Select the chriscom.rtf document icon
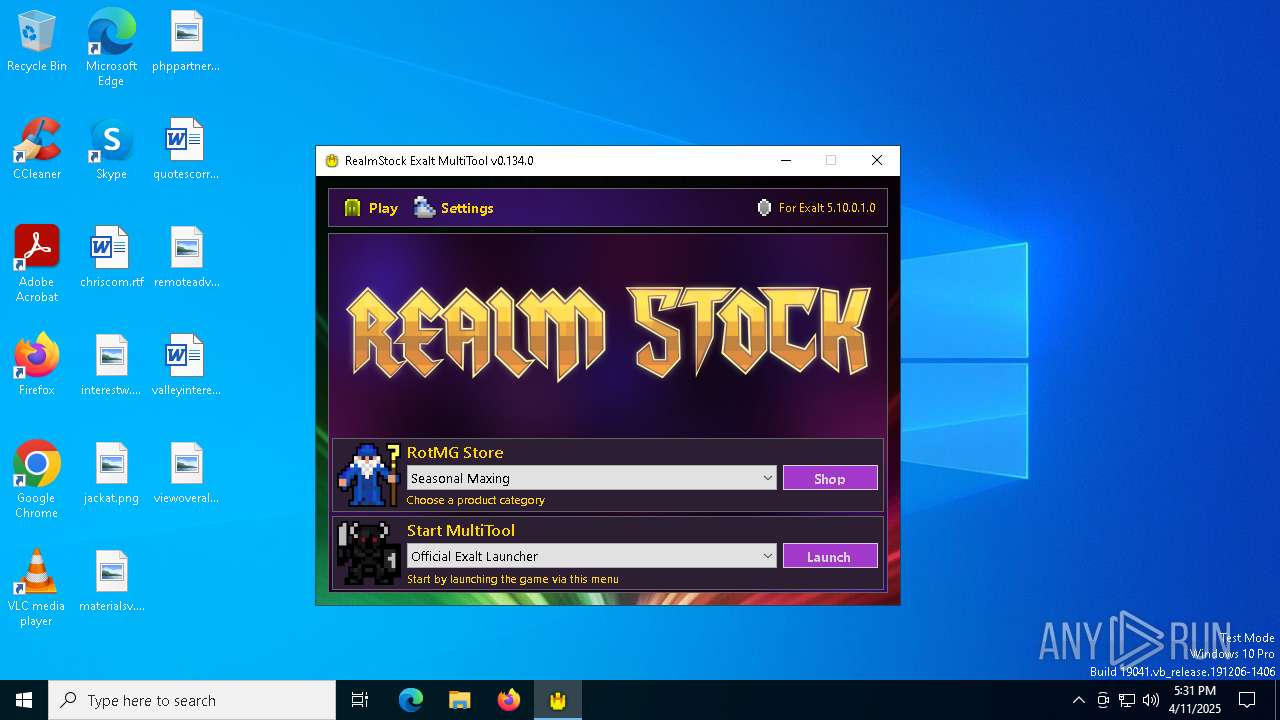Screen dimensions: 1280x720 [111, 258]
